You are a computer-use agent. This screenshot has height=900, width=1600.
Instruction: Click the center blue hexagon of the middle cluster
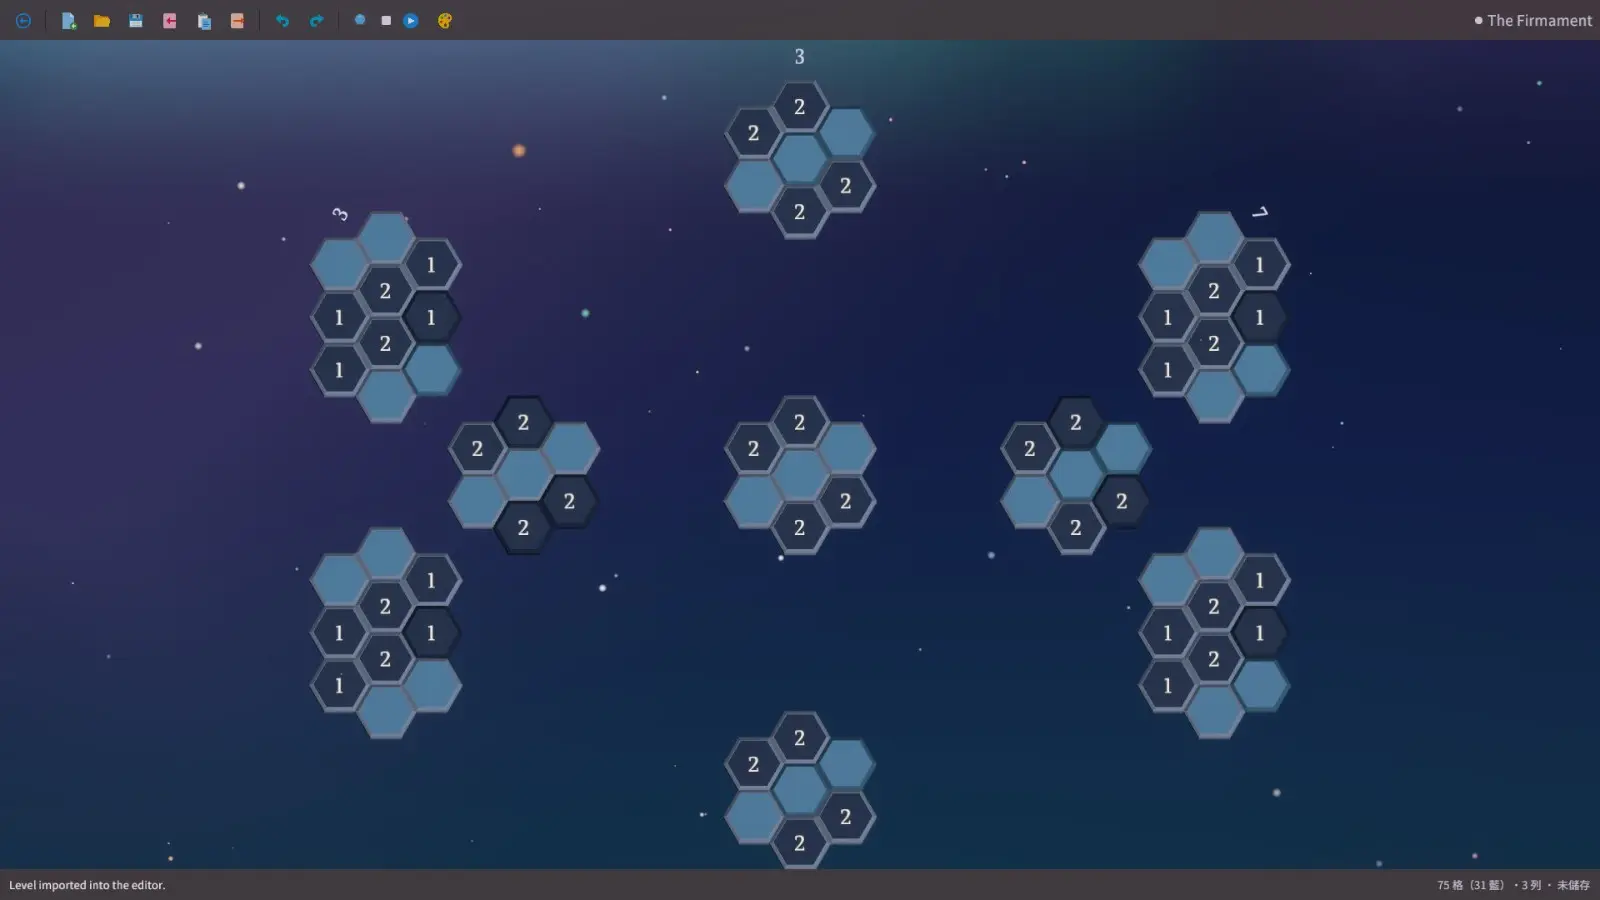click(x=799, y=475)
